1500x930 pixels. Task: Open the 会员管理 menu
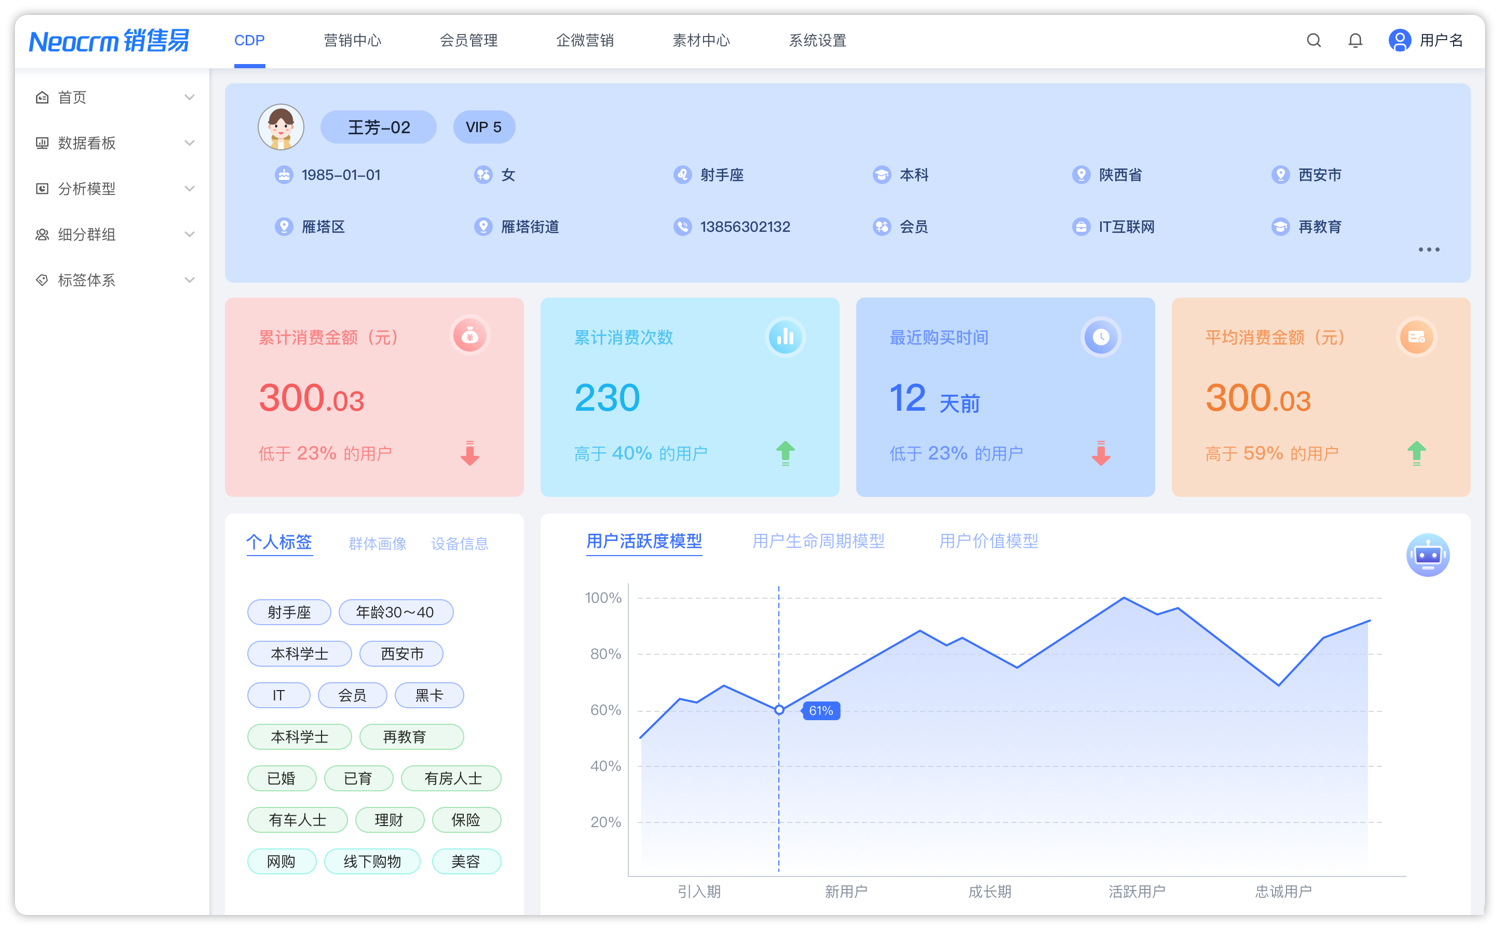coord(468,41)
